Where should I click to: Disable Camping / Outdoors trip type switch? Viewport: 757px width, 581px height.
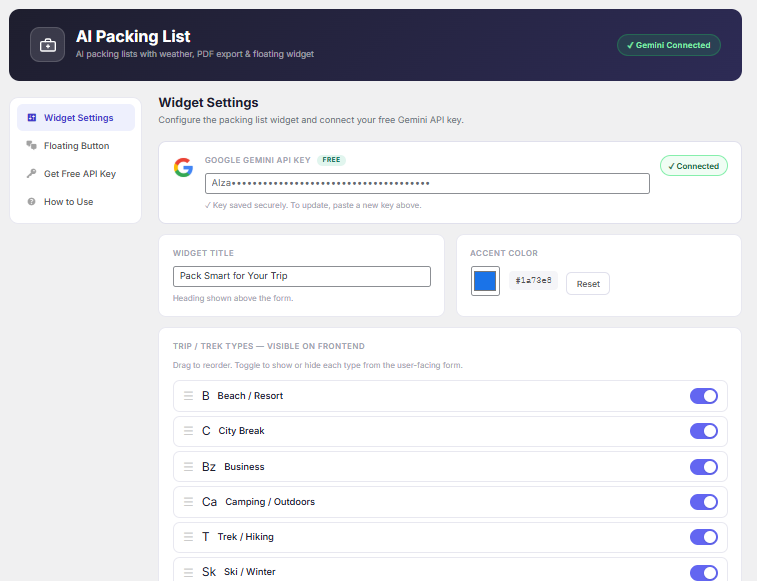coord(703,502)
